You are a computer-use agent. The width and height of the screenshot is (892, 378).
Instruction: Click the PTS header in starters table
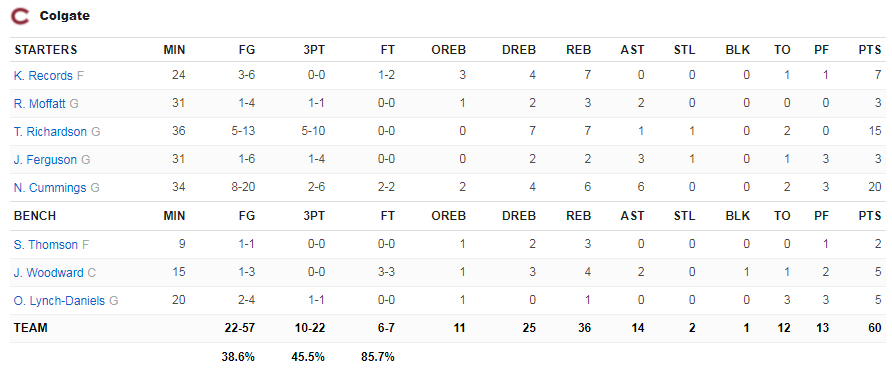(x=870, y=50)
